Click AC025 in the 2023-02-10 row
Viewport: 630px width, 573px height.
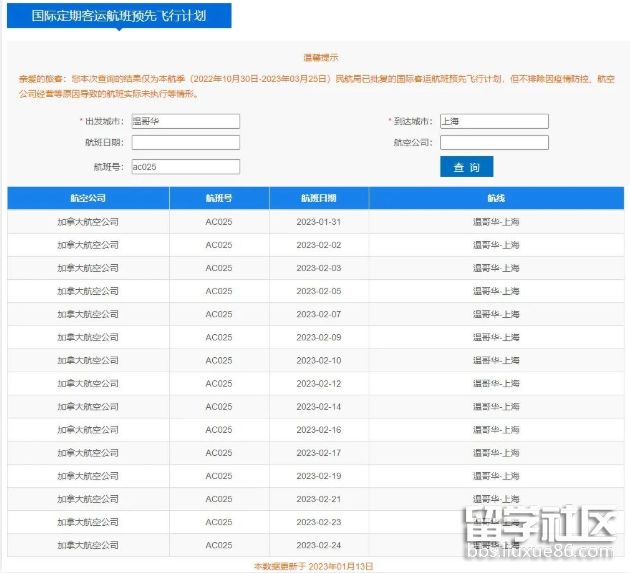coord(219,360)
